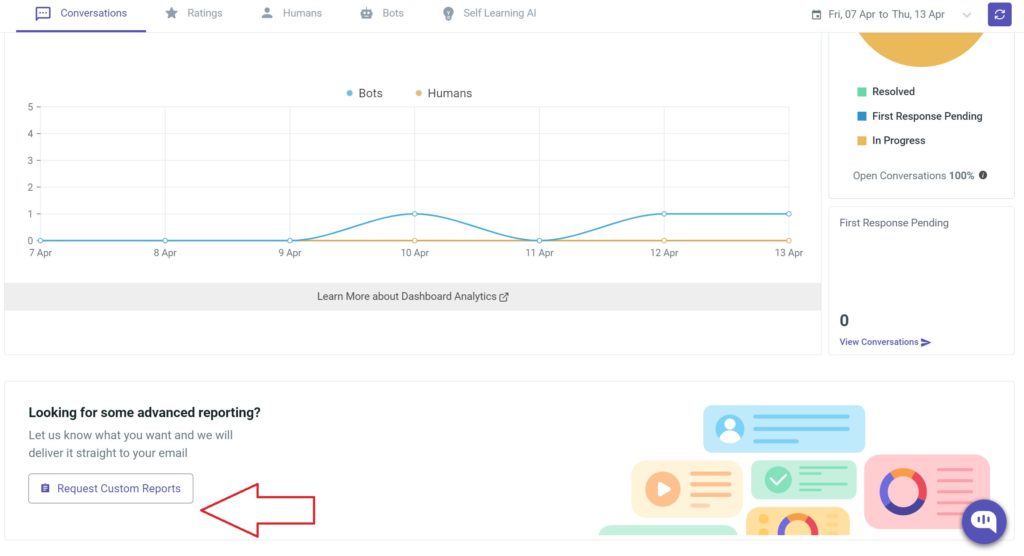Screen dimensions: 1024x556
Task: Toggle the Humans series in chart legend
Action: (x=443, y=93)
